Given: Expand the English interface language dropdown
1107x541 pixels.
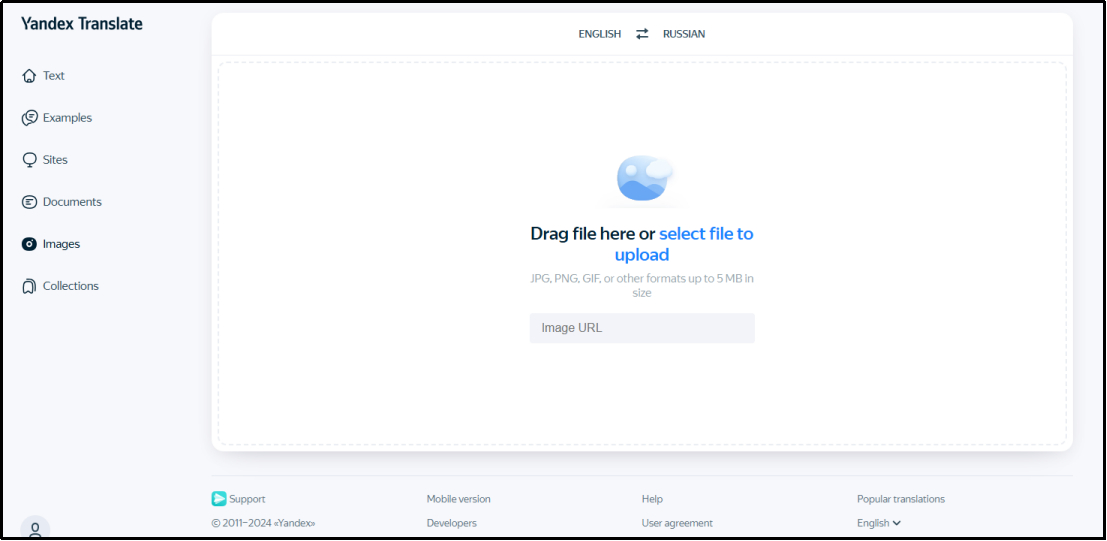Looking at the screenshot, I should (879, 523).
